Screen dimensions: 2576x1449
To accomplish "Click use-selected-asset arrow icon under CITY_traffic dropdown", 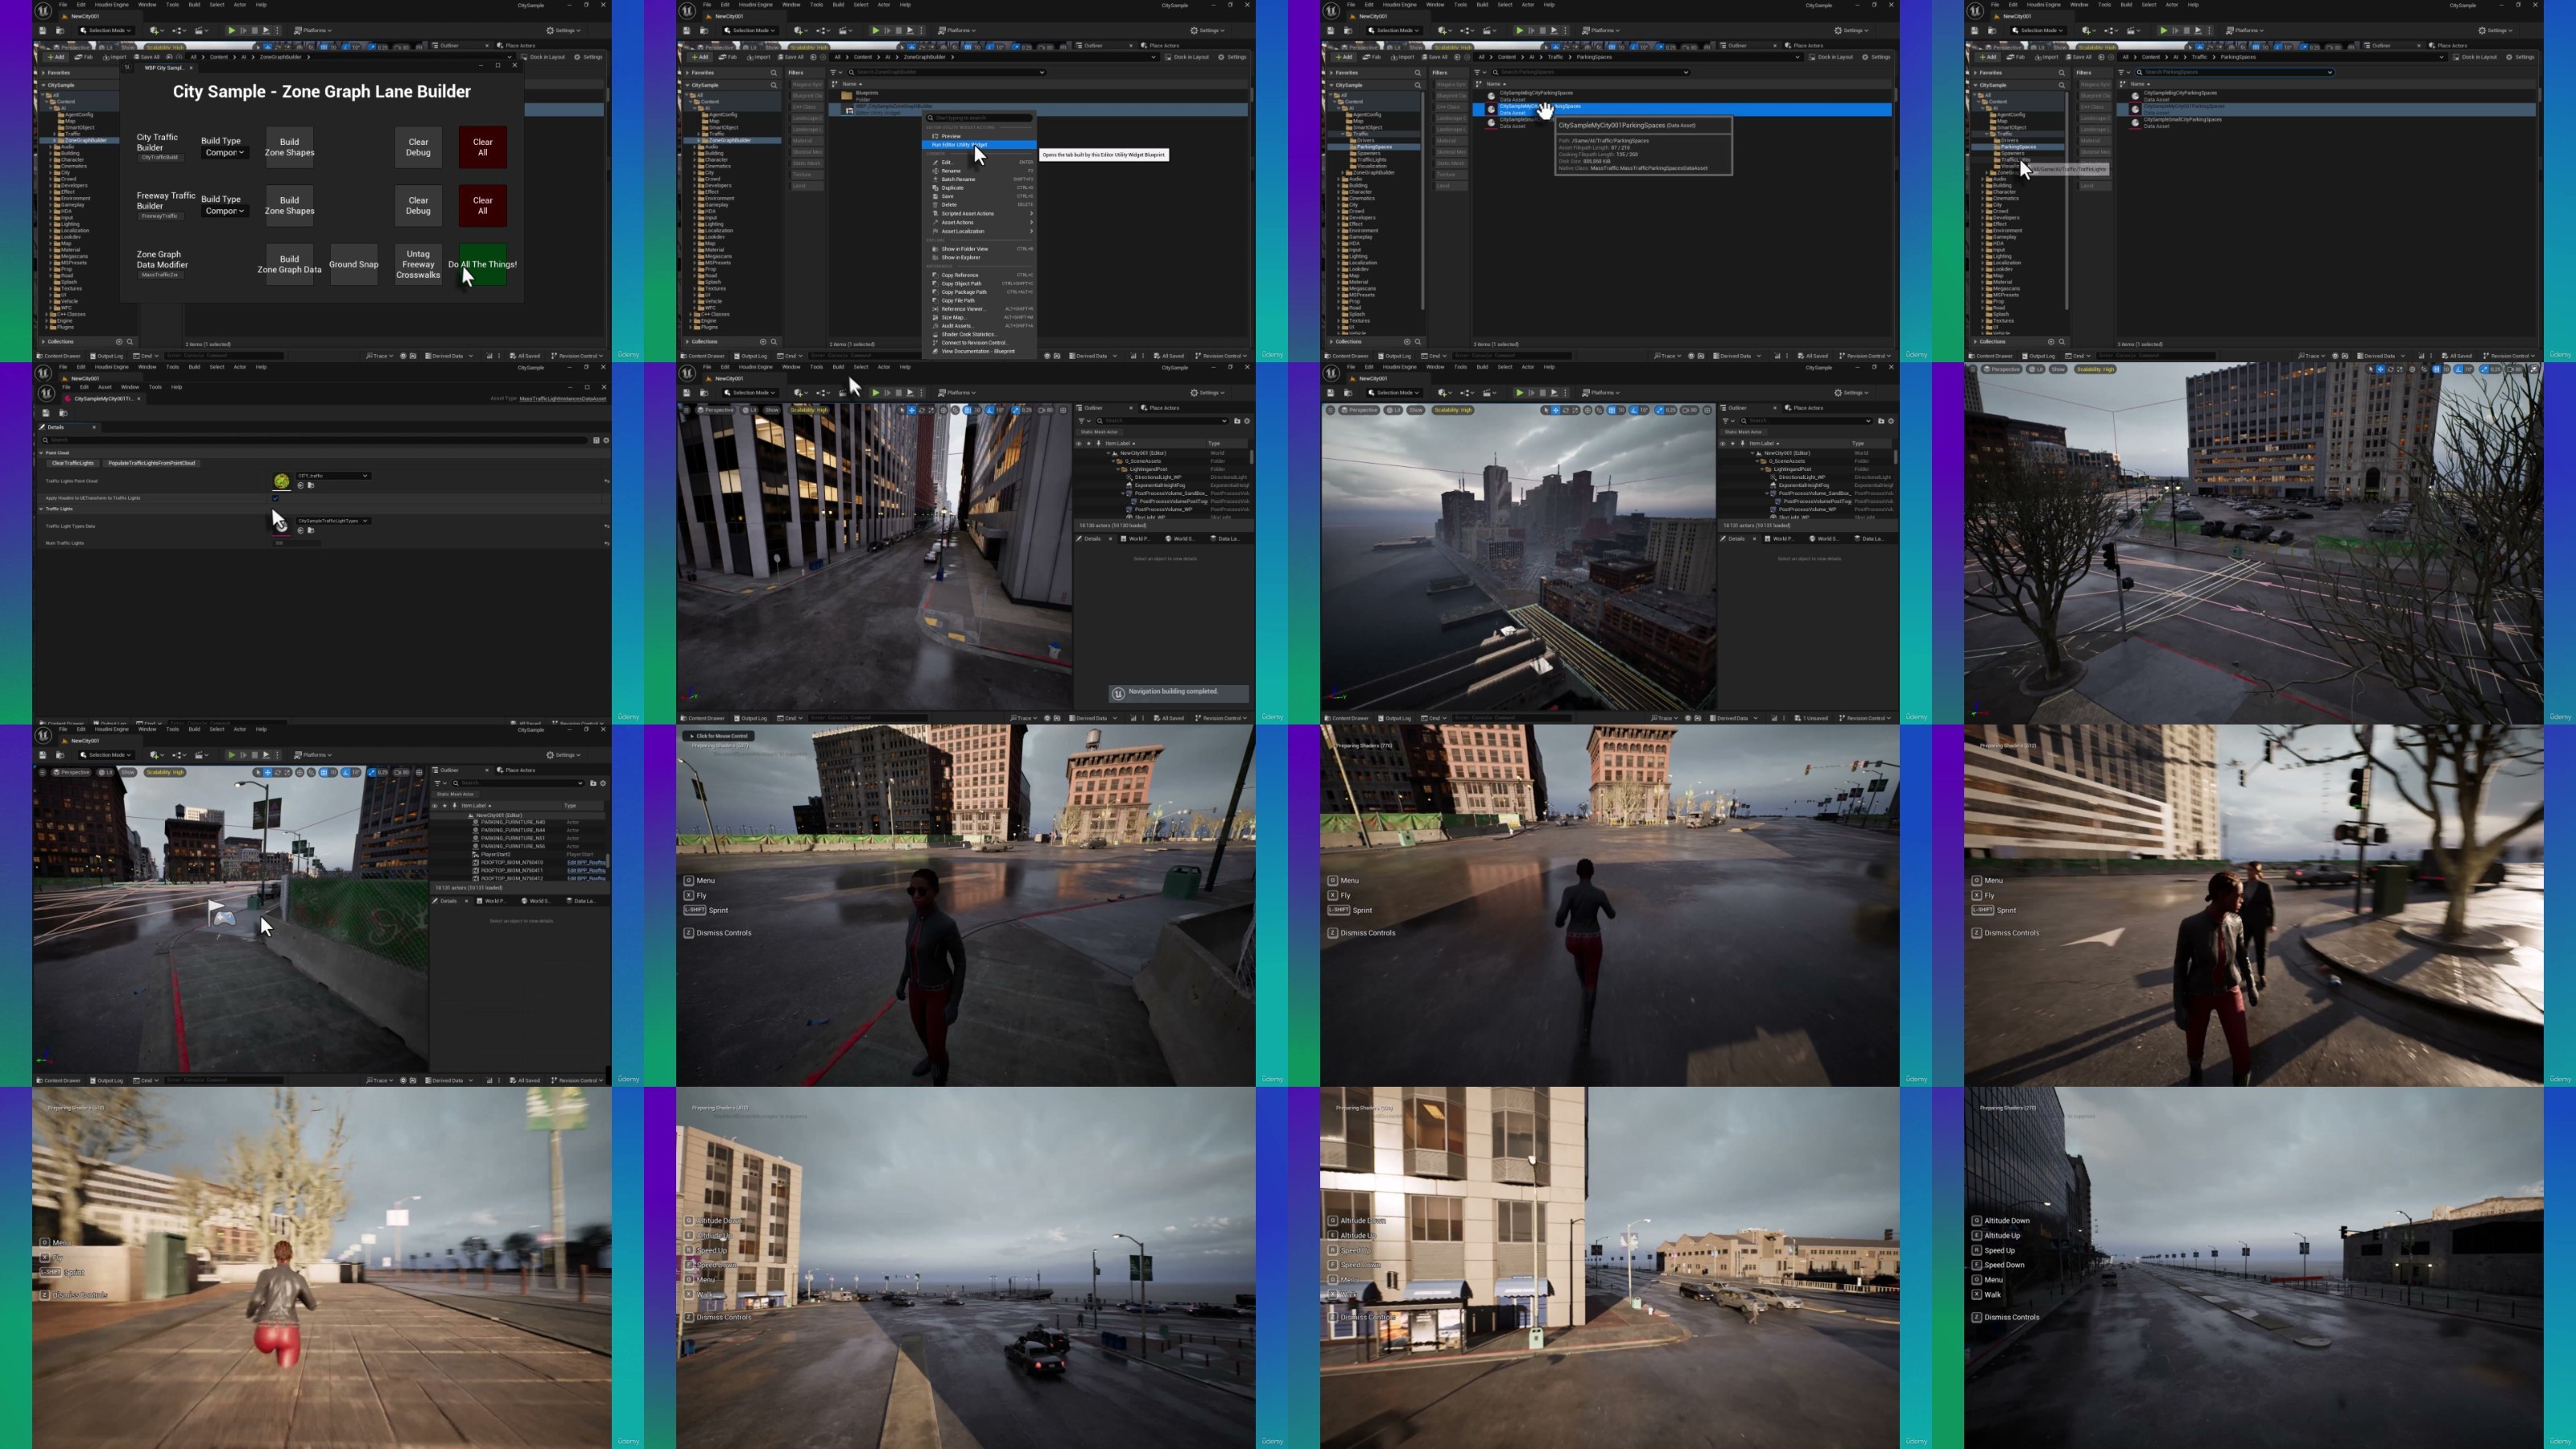I will (x=300, y=485).
